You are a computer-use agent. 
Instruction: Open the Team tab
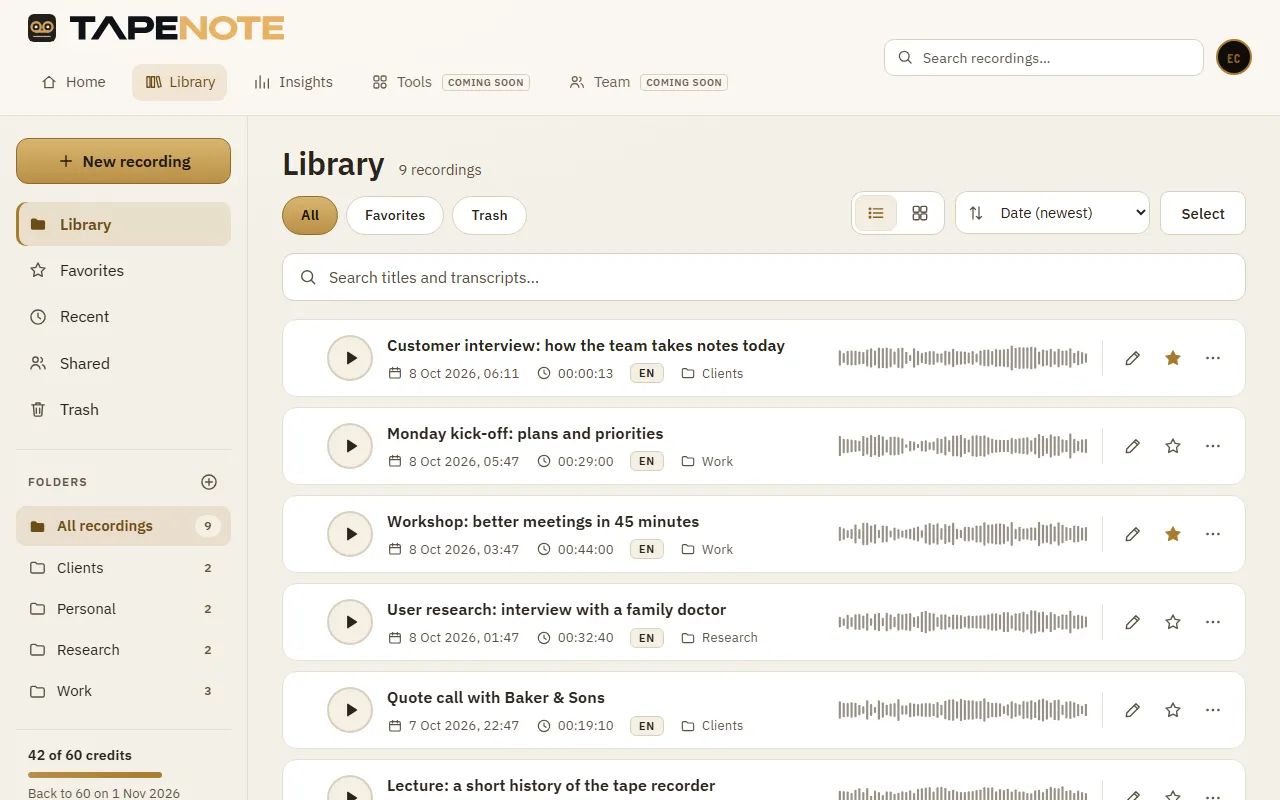point(648,82)
